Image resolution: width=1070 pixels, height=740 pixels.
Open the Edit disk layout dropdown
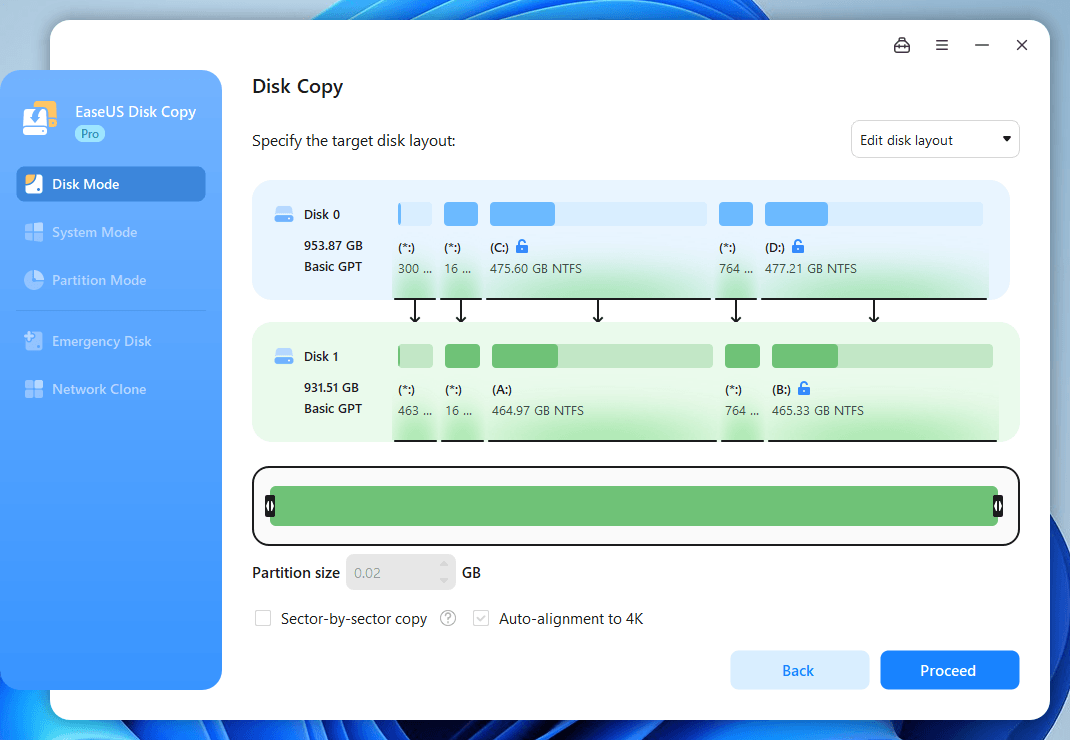pyautogui.click(x=935, y=139)
